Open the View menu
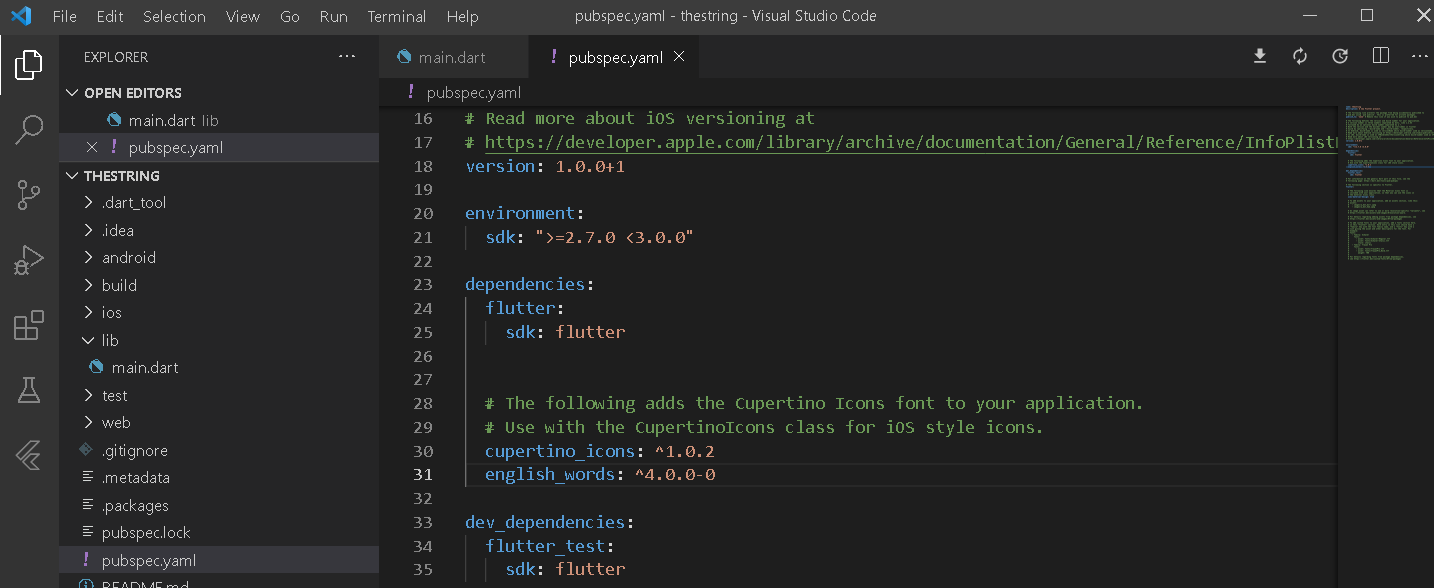The width and height of the screenshot is (1434, 588). pyautogui.click(x=243, y=17)
